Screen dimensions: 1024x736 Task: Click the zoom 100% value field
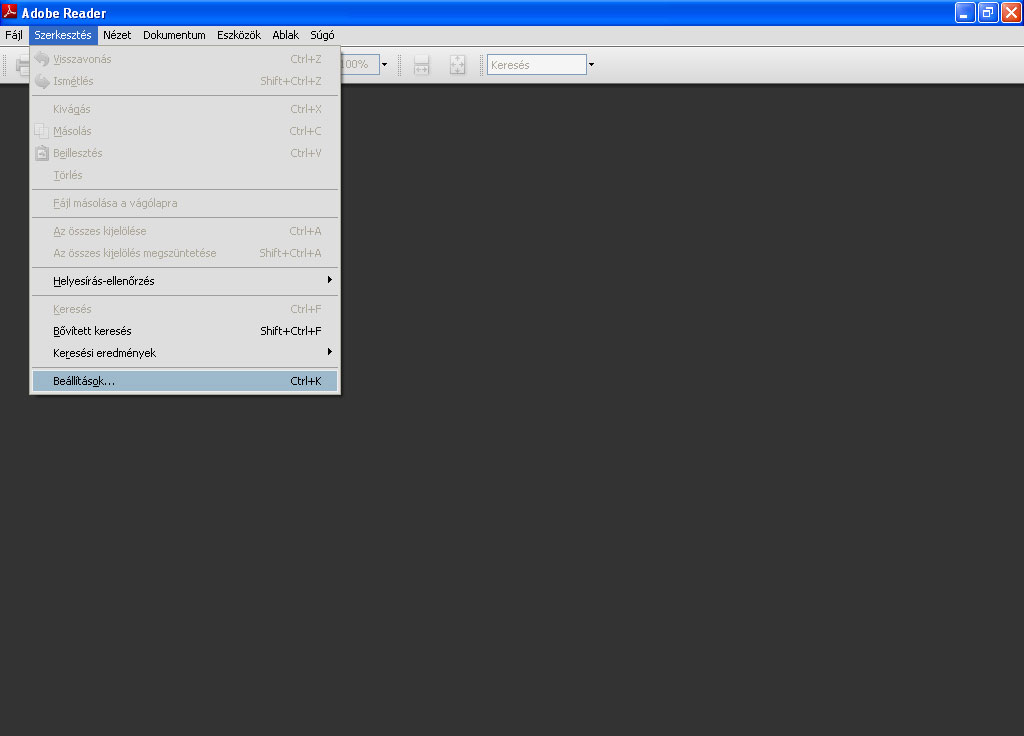click(x=360, y=65)
